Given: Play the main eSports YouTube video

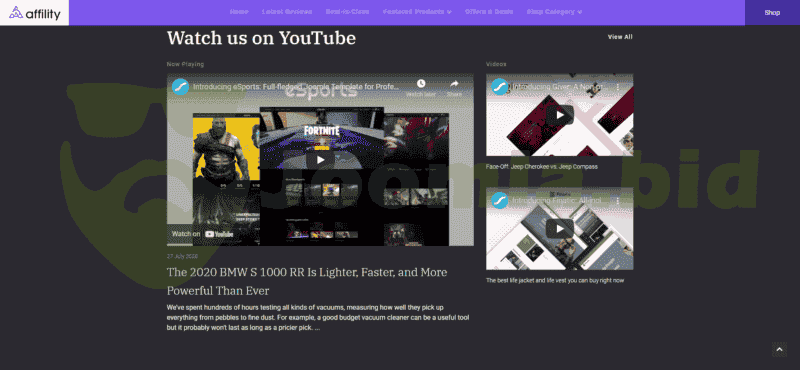Looking at the screenshot, I should tap(320, 160).
